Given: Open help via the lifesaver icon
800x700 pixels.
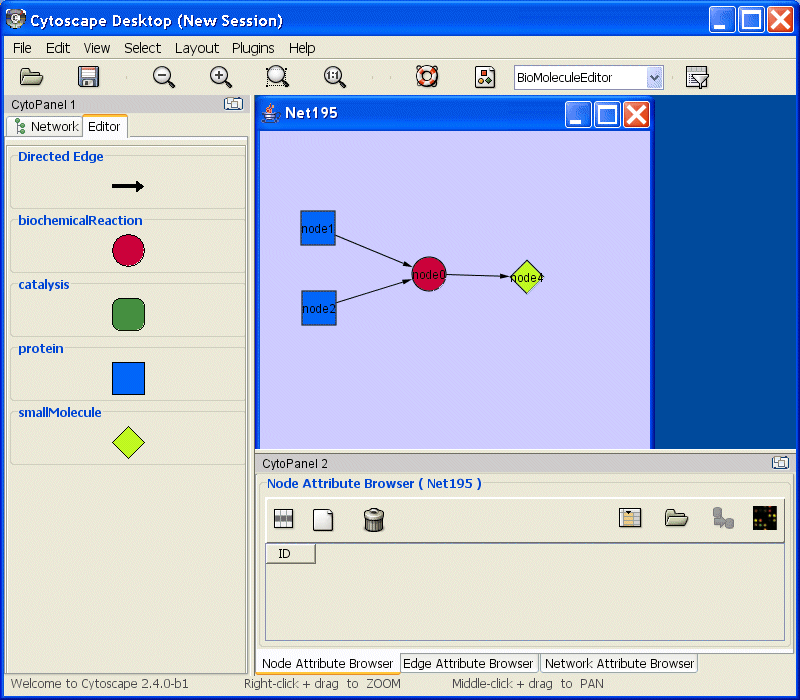Looking at the screenshot, I should click(427, 77).
